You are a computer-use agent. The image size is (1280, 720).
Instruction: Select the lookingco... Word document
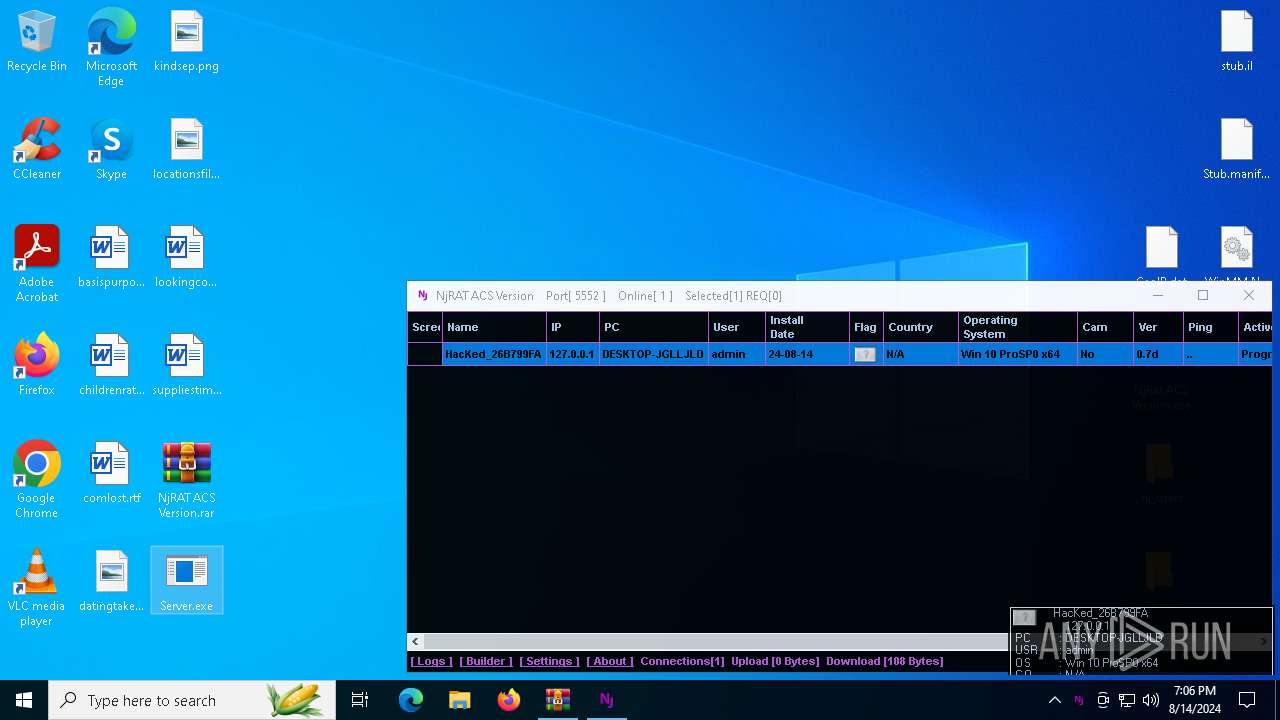coord(186,257)
